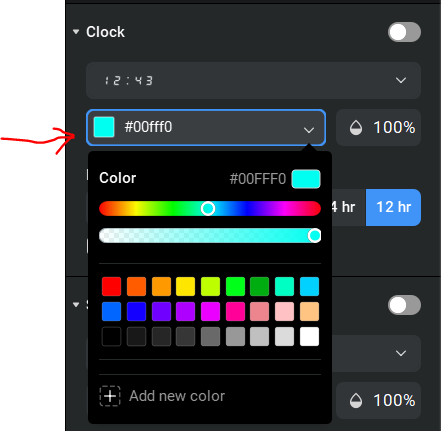
Task: Collapse the Clock section triangle
Action: pos(76,32)
